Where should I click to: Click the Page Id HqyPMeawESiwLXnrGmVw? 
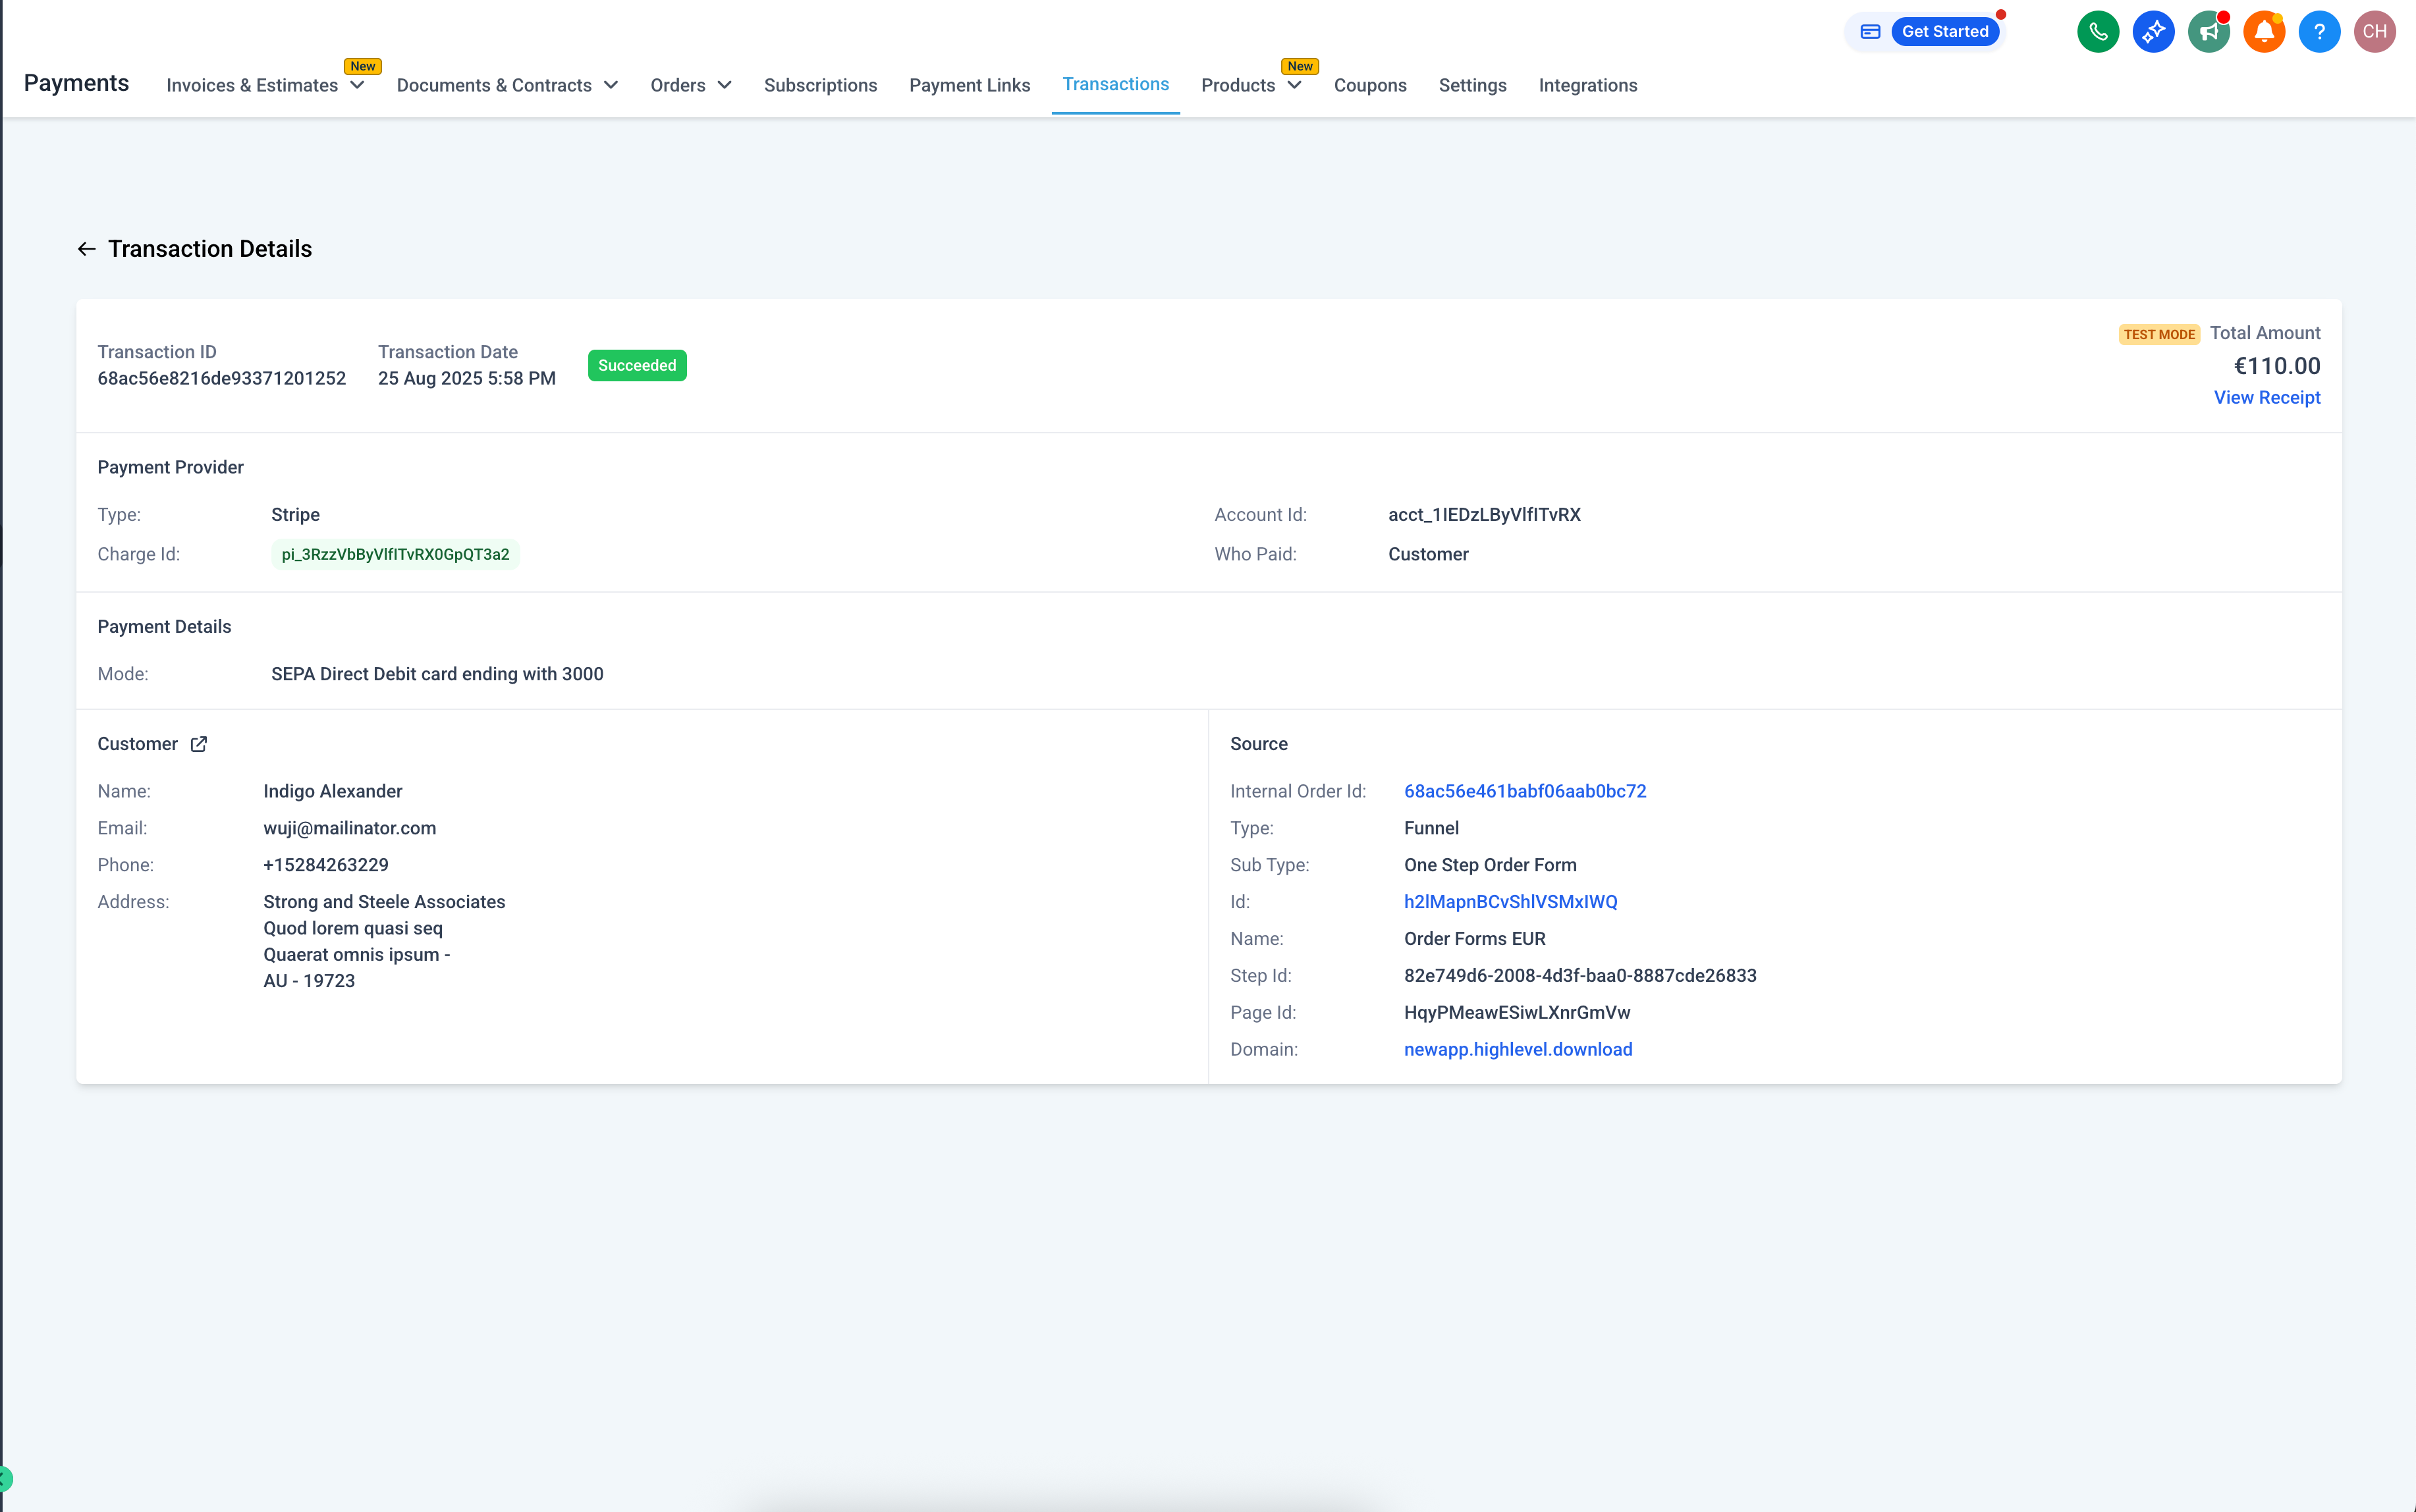1516,1012
